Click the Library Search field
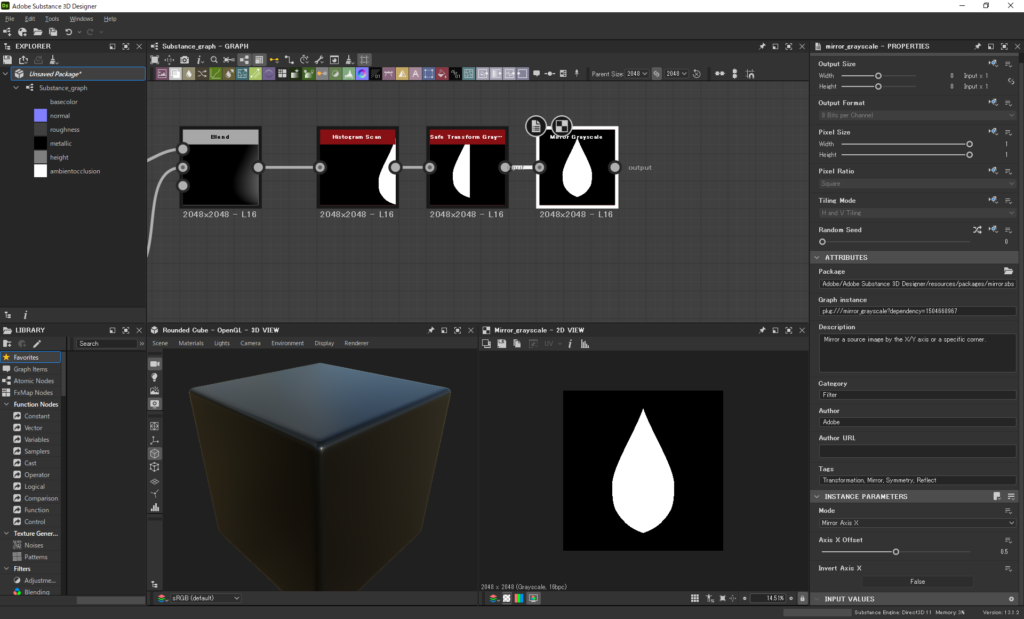This screenshot has height=619, width=1024. [x=106, y=343]
